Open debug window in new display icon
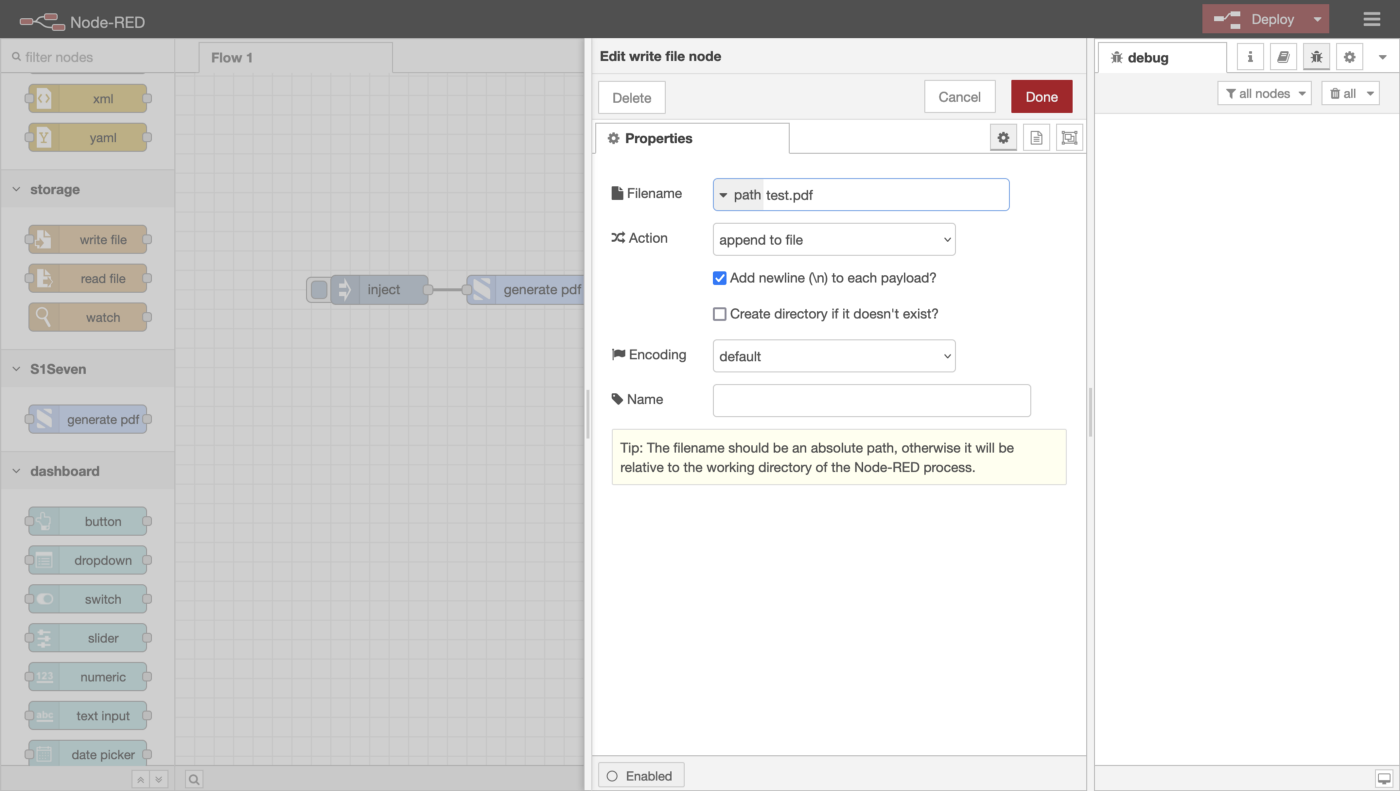This screenshot has width=1400, height=791. pos(1383,778)
